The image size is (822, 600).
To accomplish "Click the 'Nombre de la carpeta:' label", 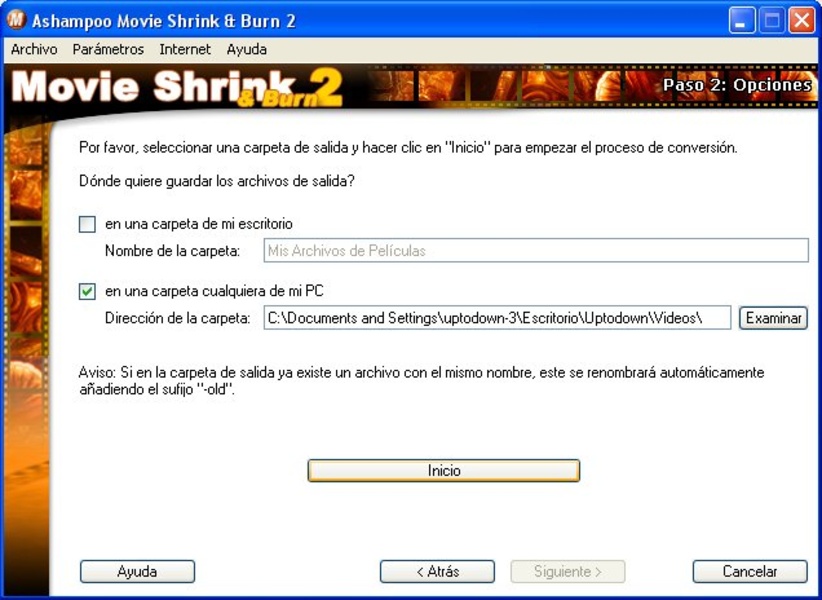I will pos(172,251).
